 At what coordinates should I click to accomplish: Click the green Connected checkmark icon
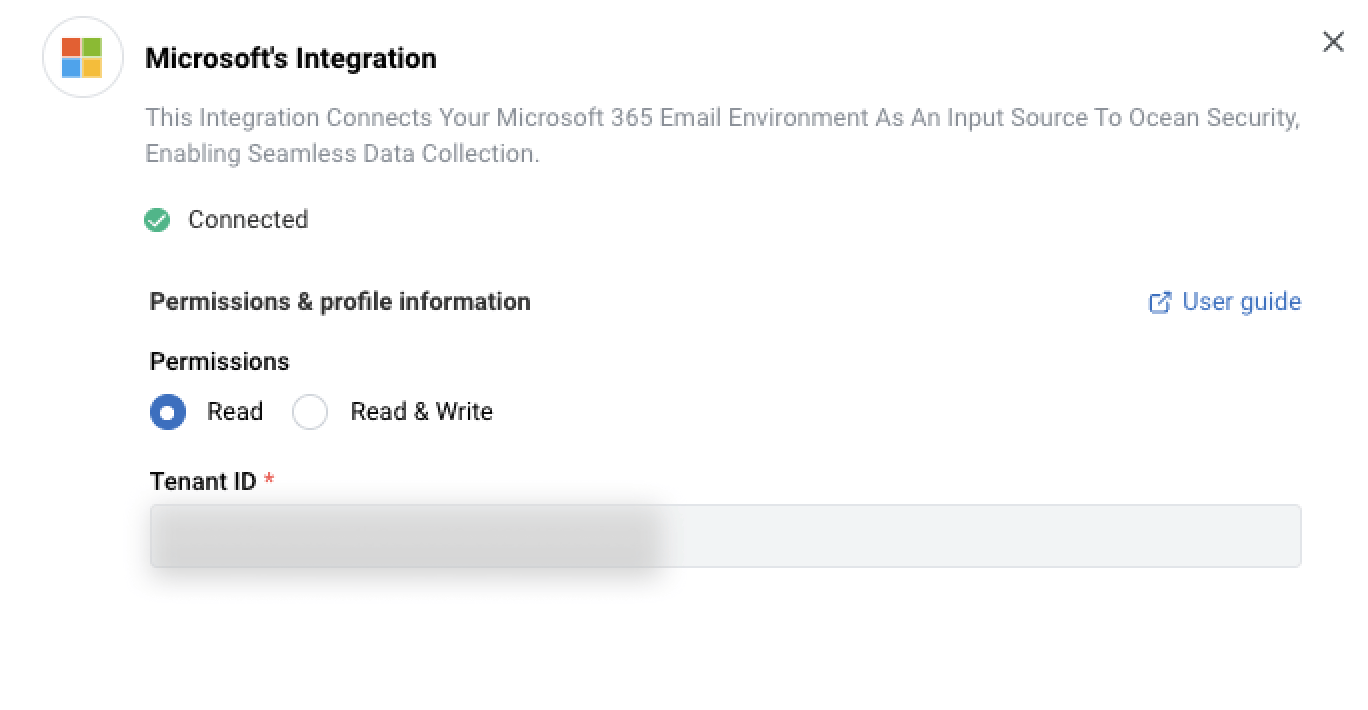click(x=157, y=220)
